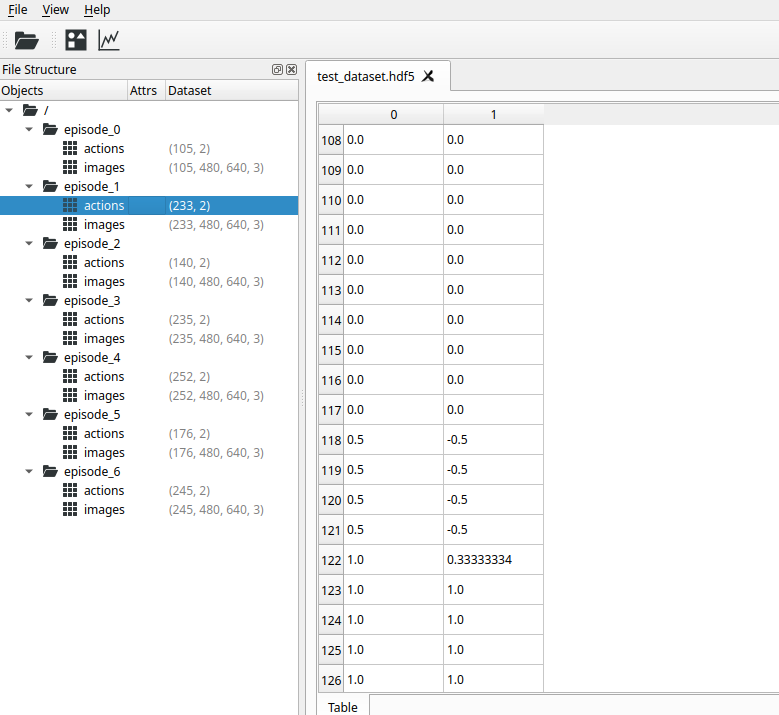Click column header 1 in the table
779x715 pixels.
point(493,115)
